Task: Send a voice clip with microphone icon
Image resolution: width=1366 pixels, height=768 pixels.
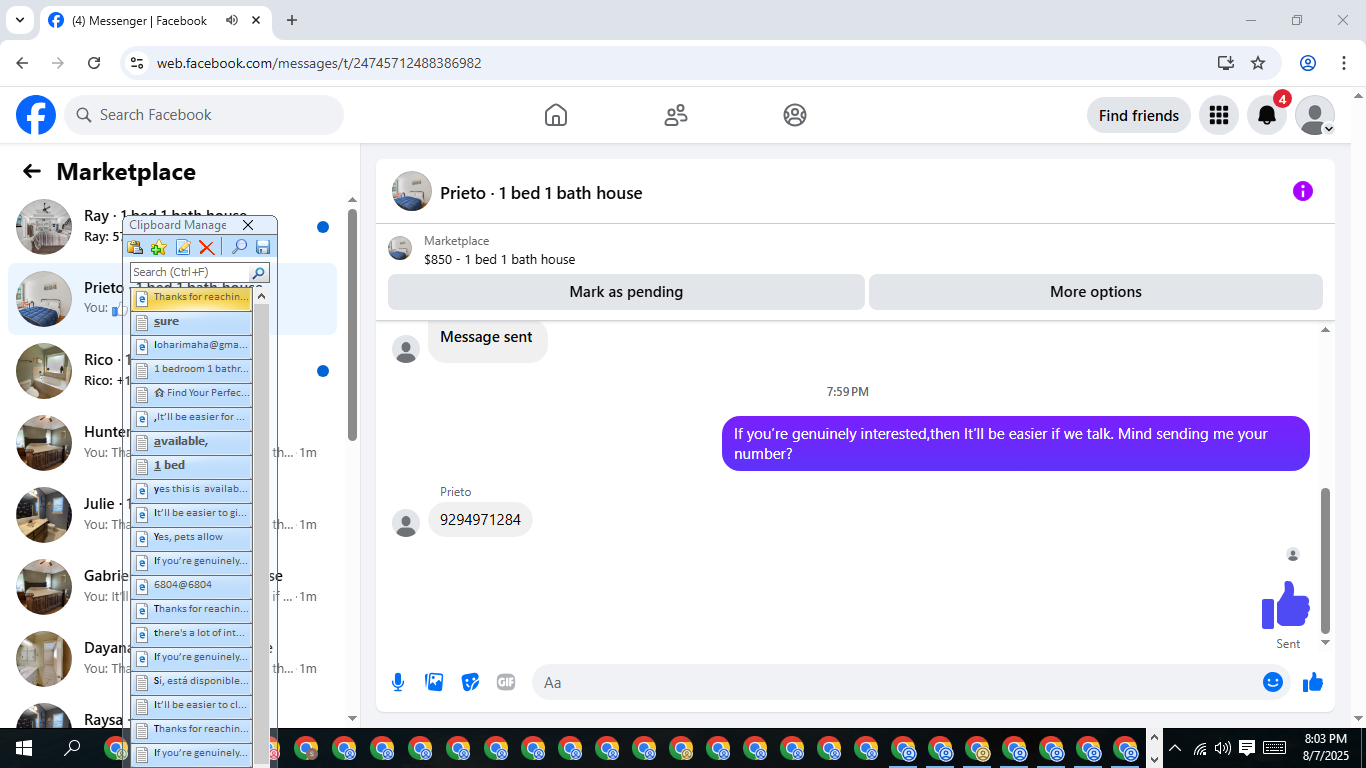Action: [398, 682]
